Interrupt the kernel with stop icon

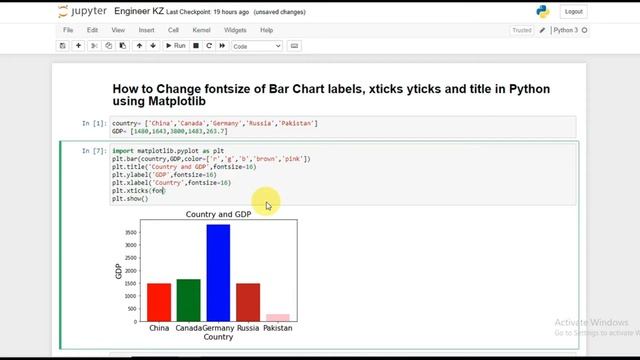tap(196, 46)
